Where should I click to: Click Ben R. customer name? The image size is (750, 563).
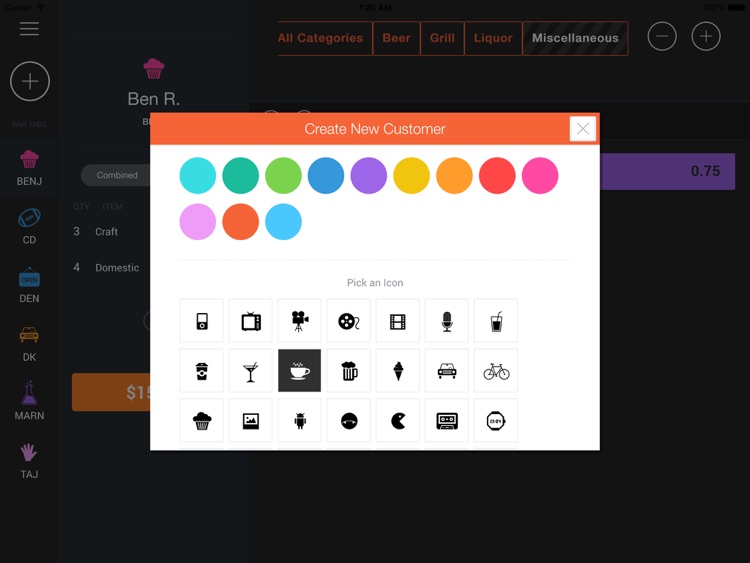pos(154,99)
